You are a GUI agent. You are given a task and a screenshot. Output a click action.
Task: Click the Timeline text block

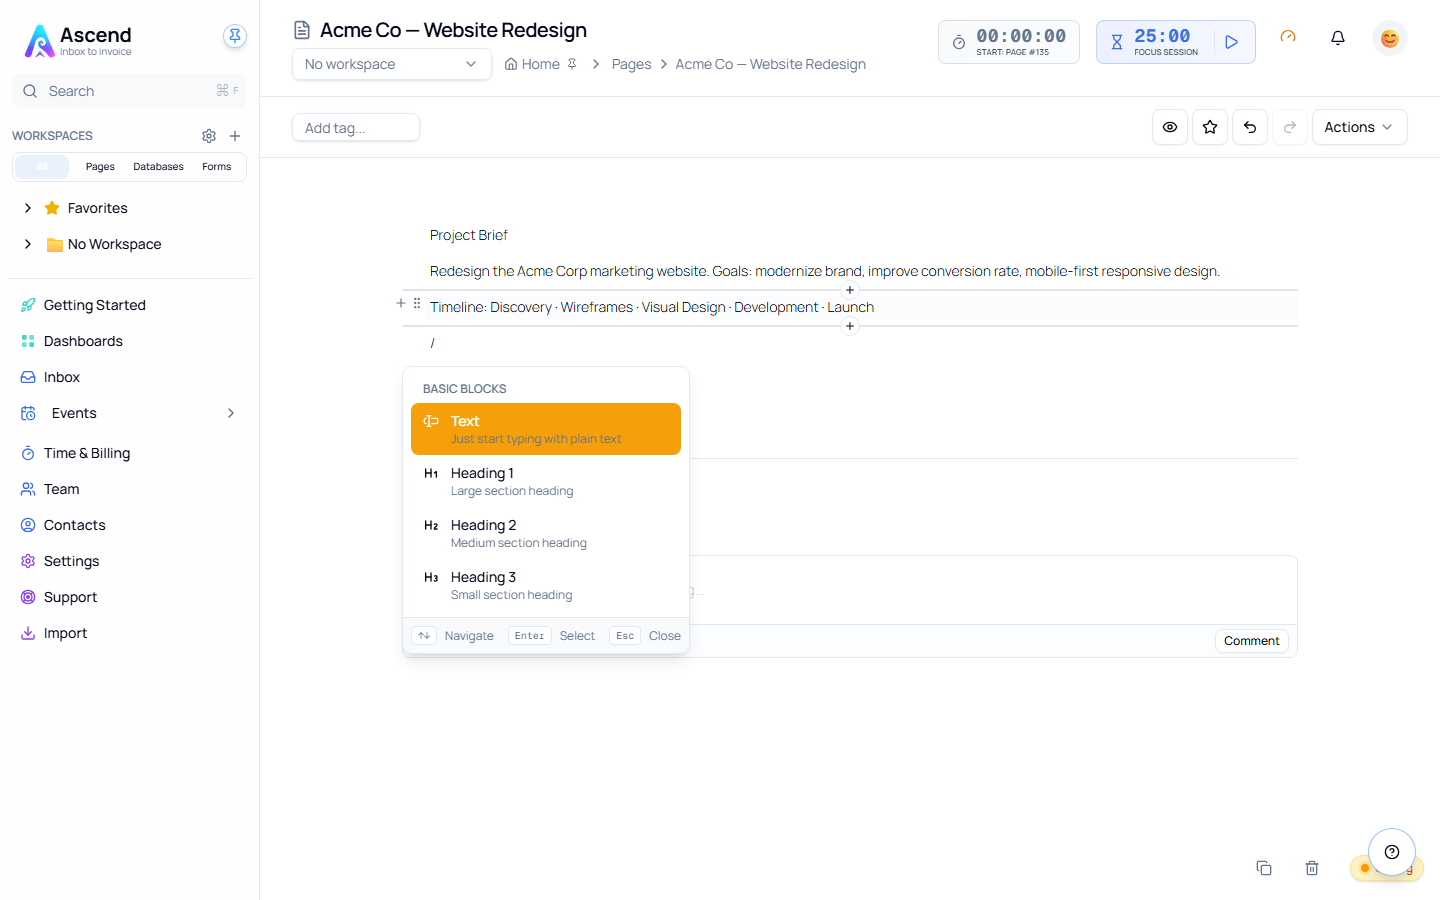click(x=652, y=307)
